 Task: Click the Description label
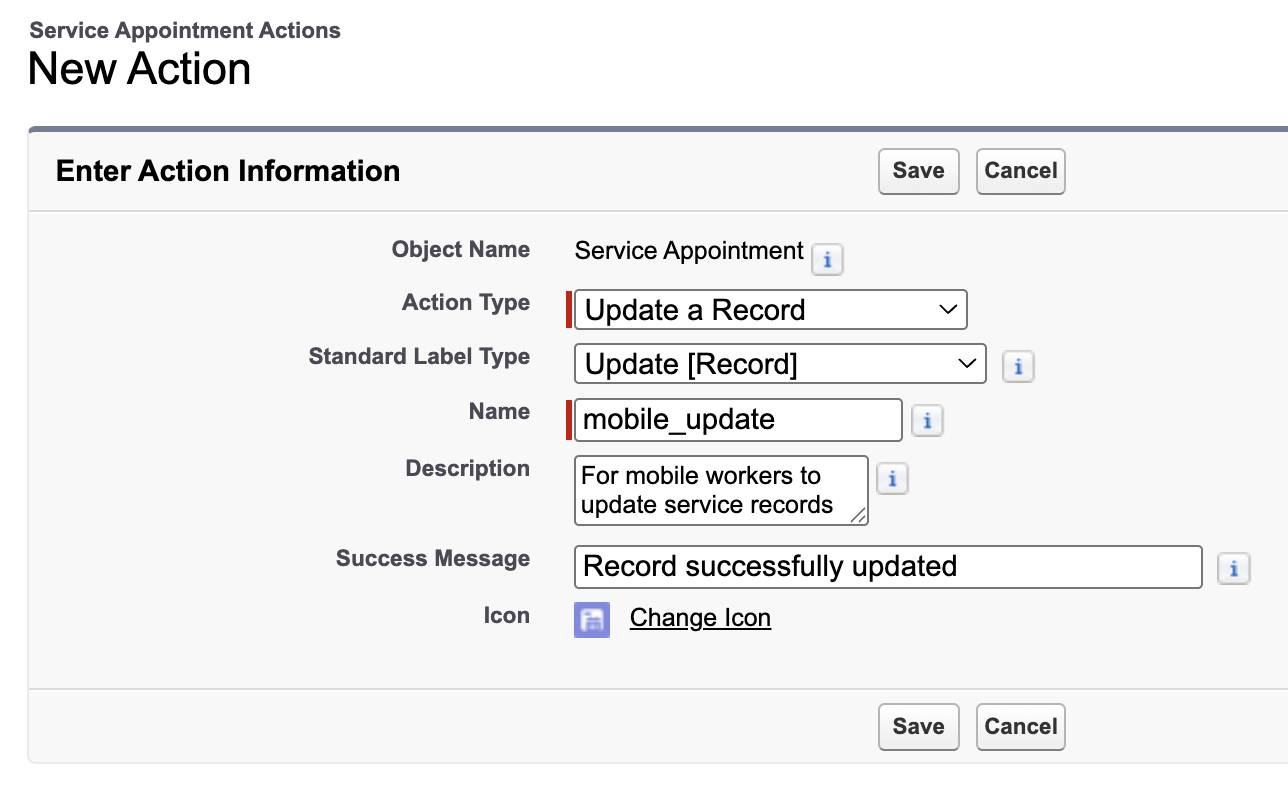[467, 468]
